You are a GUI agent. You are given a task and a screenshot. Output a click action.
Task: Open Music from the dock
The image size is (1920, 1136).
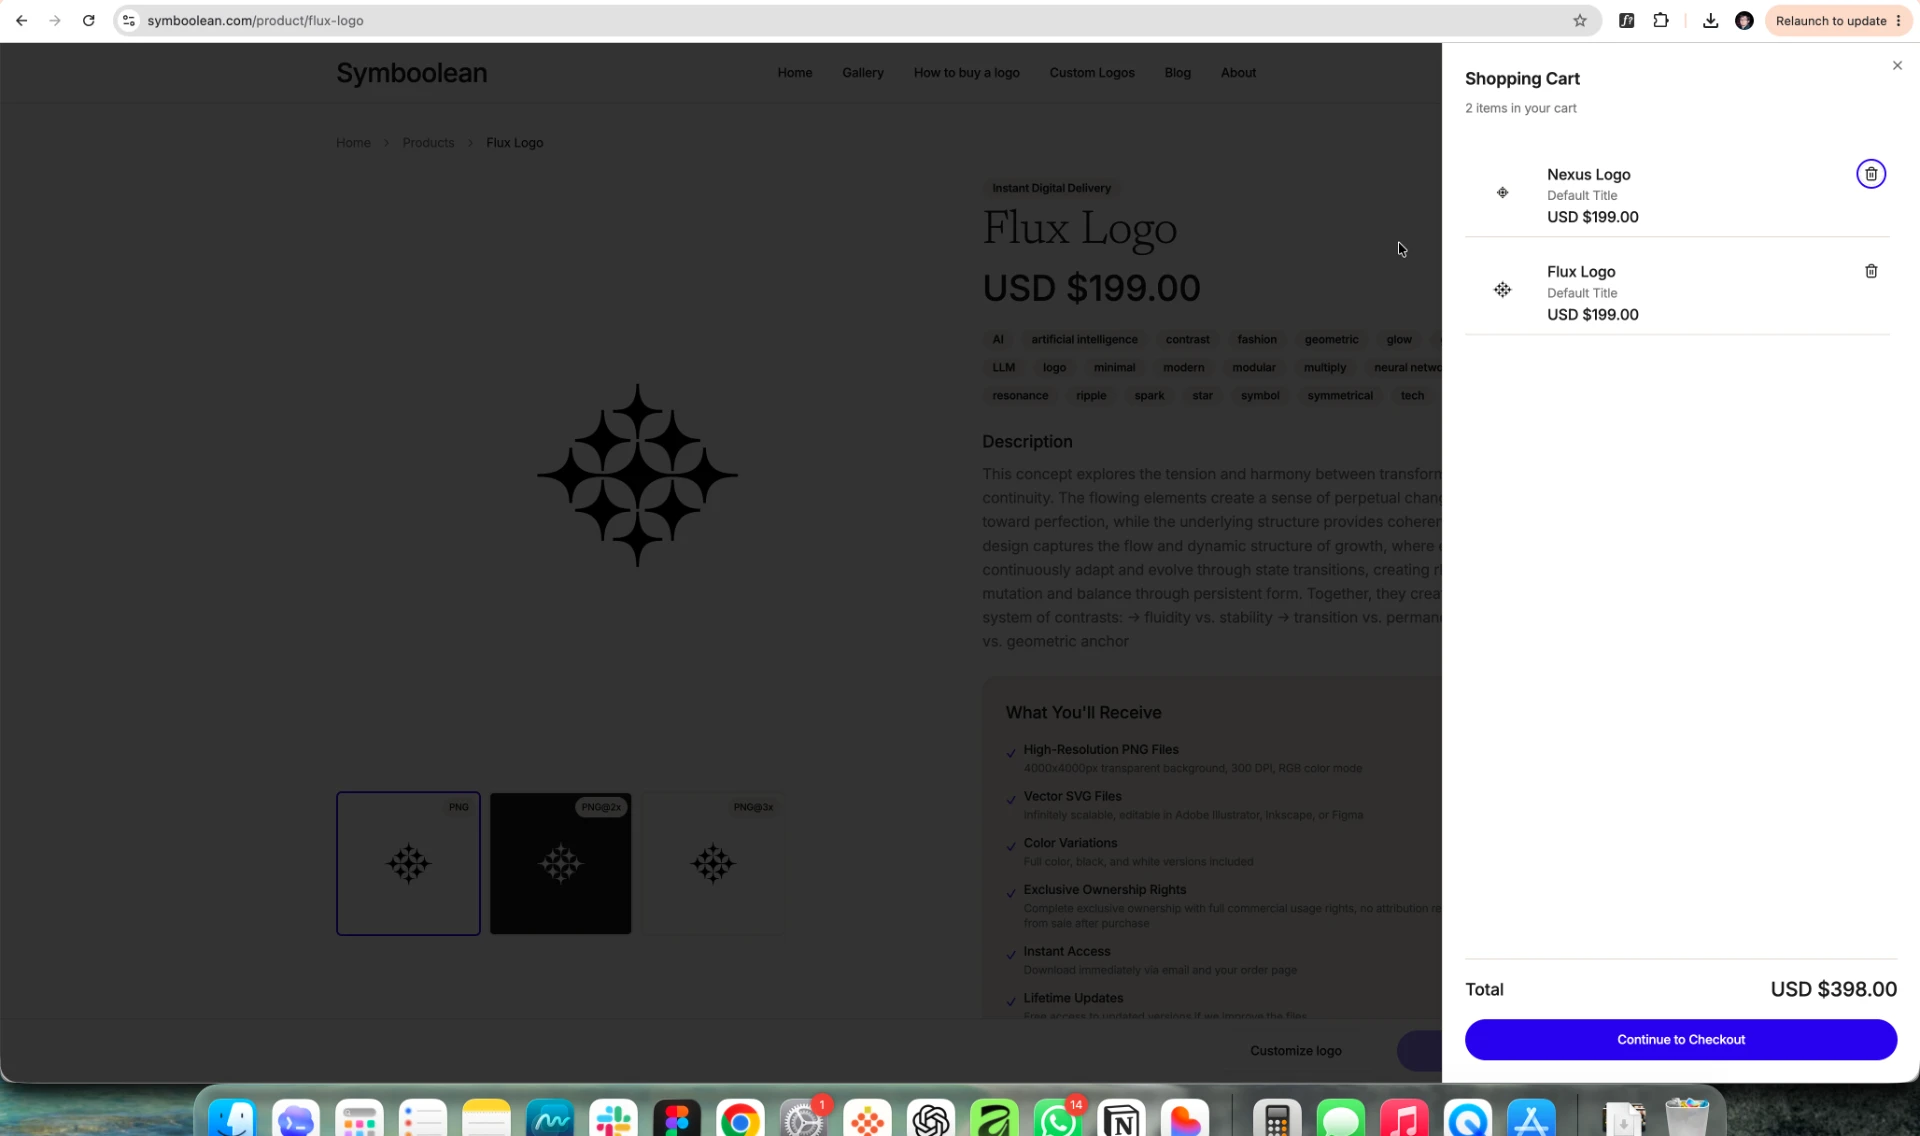pos(1404,1120)
